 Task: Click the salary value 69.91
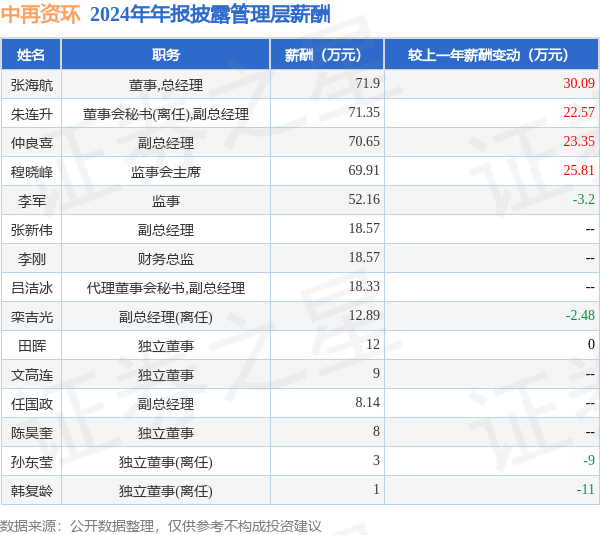tap(364, 170)
